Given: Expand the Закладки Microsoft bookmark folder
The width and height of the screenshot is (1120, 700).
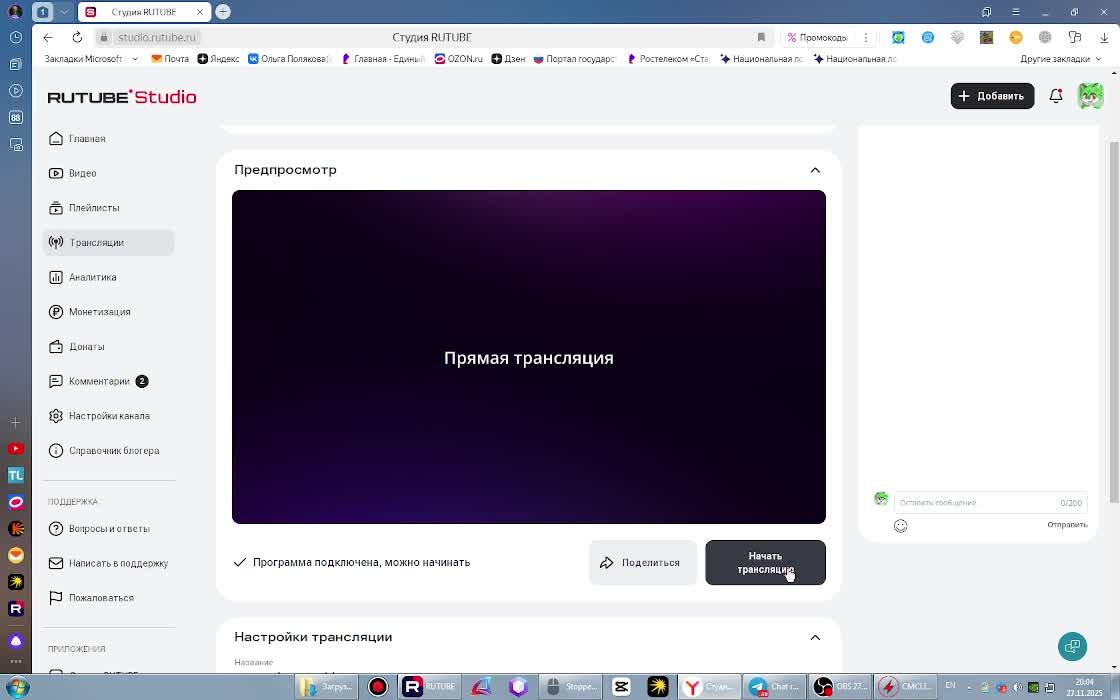Looking at the screenshot, I should 91,59.
